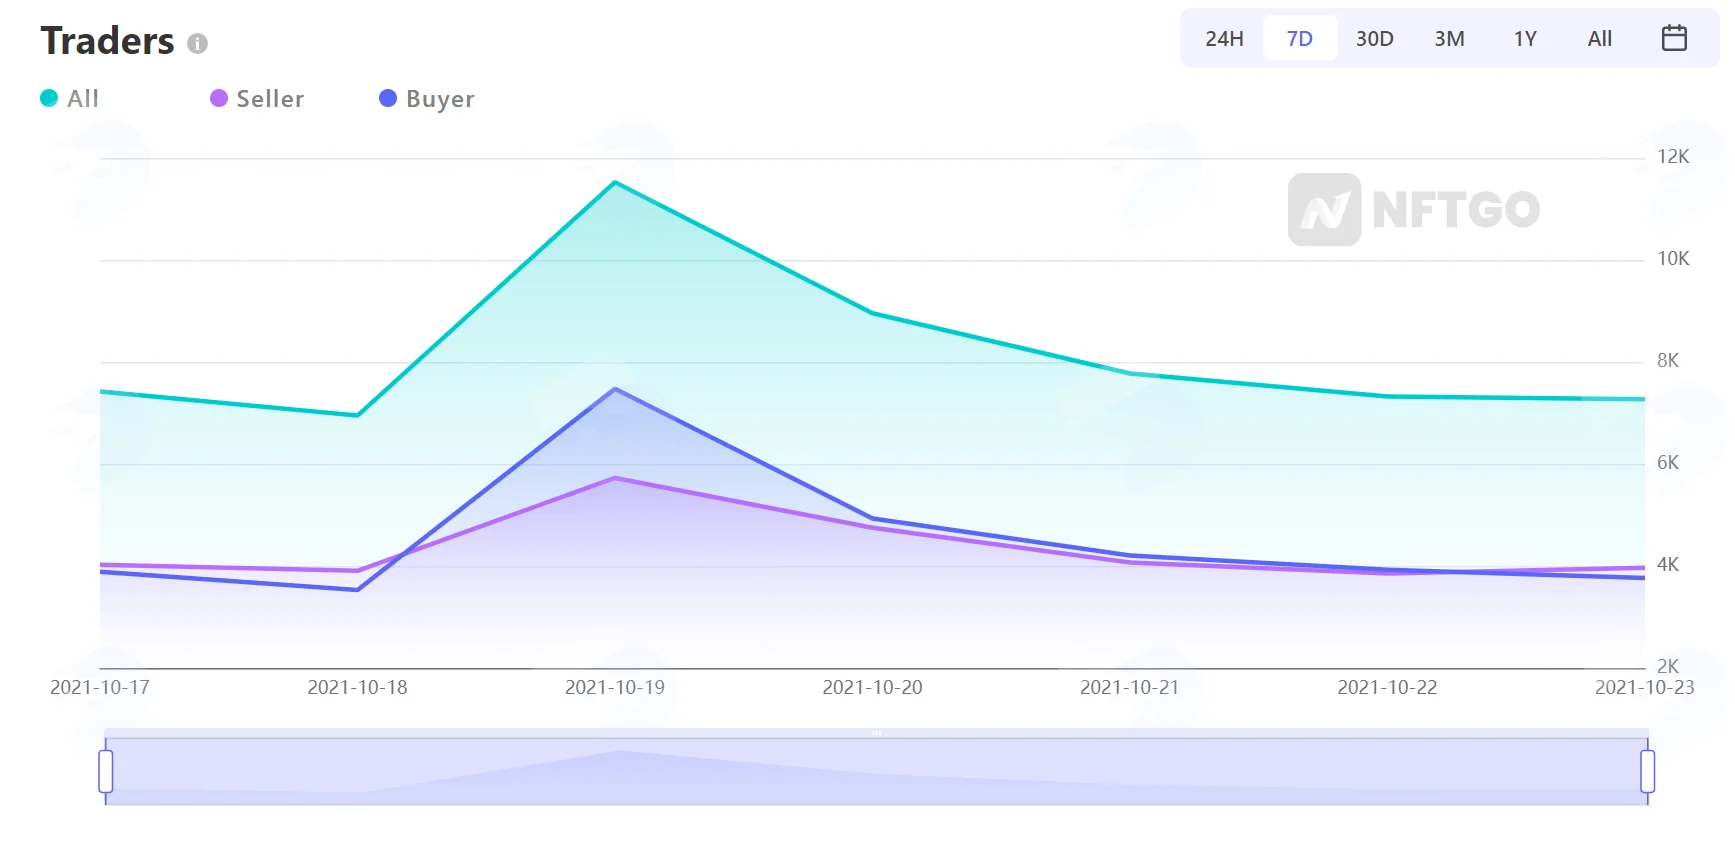Click the range slider middle area
The width and height of the screenshot is (1735, 845).
point(877,771)
